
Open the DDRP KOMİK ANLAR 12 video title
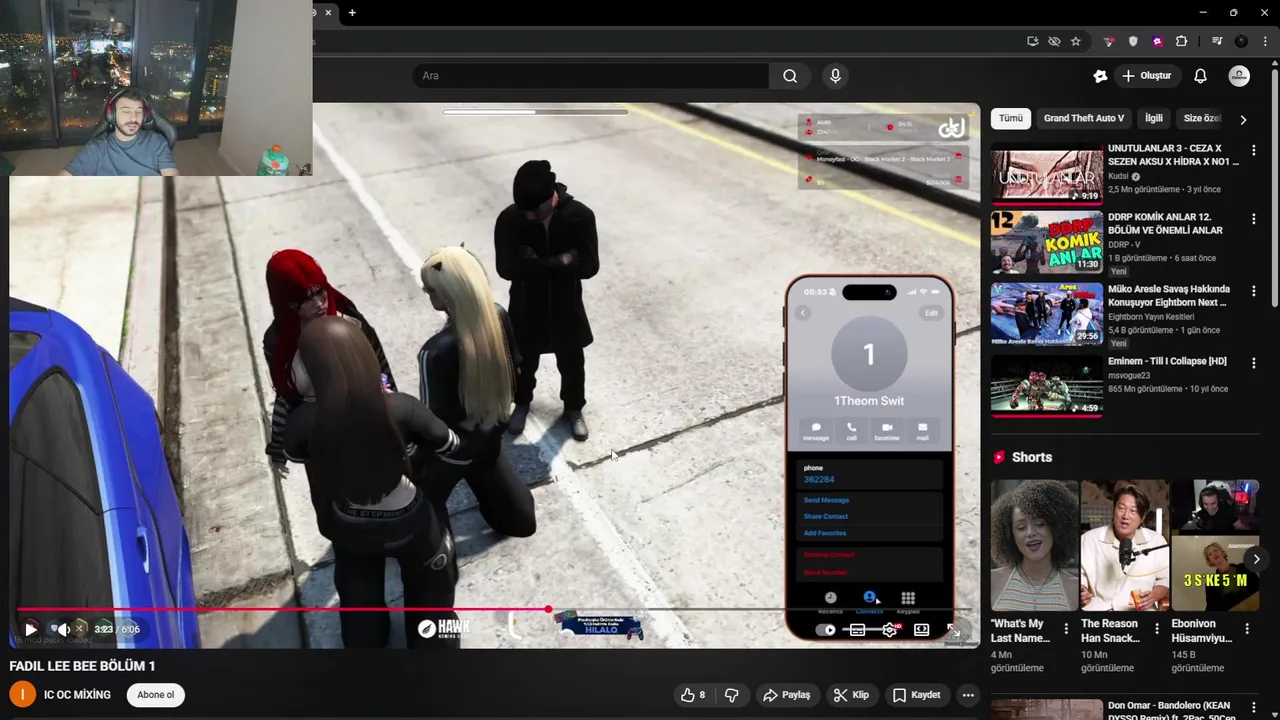(x=1165, y=223)
